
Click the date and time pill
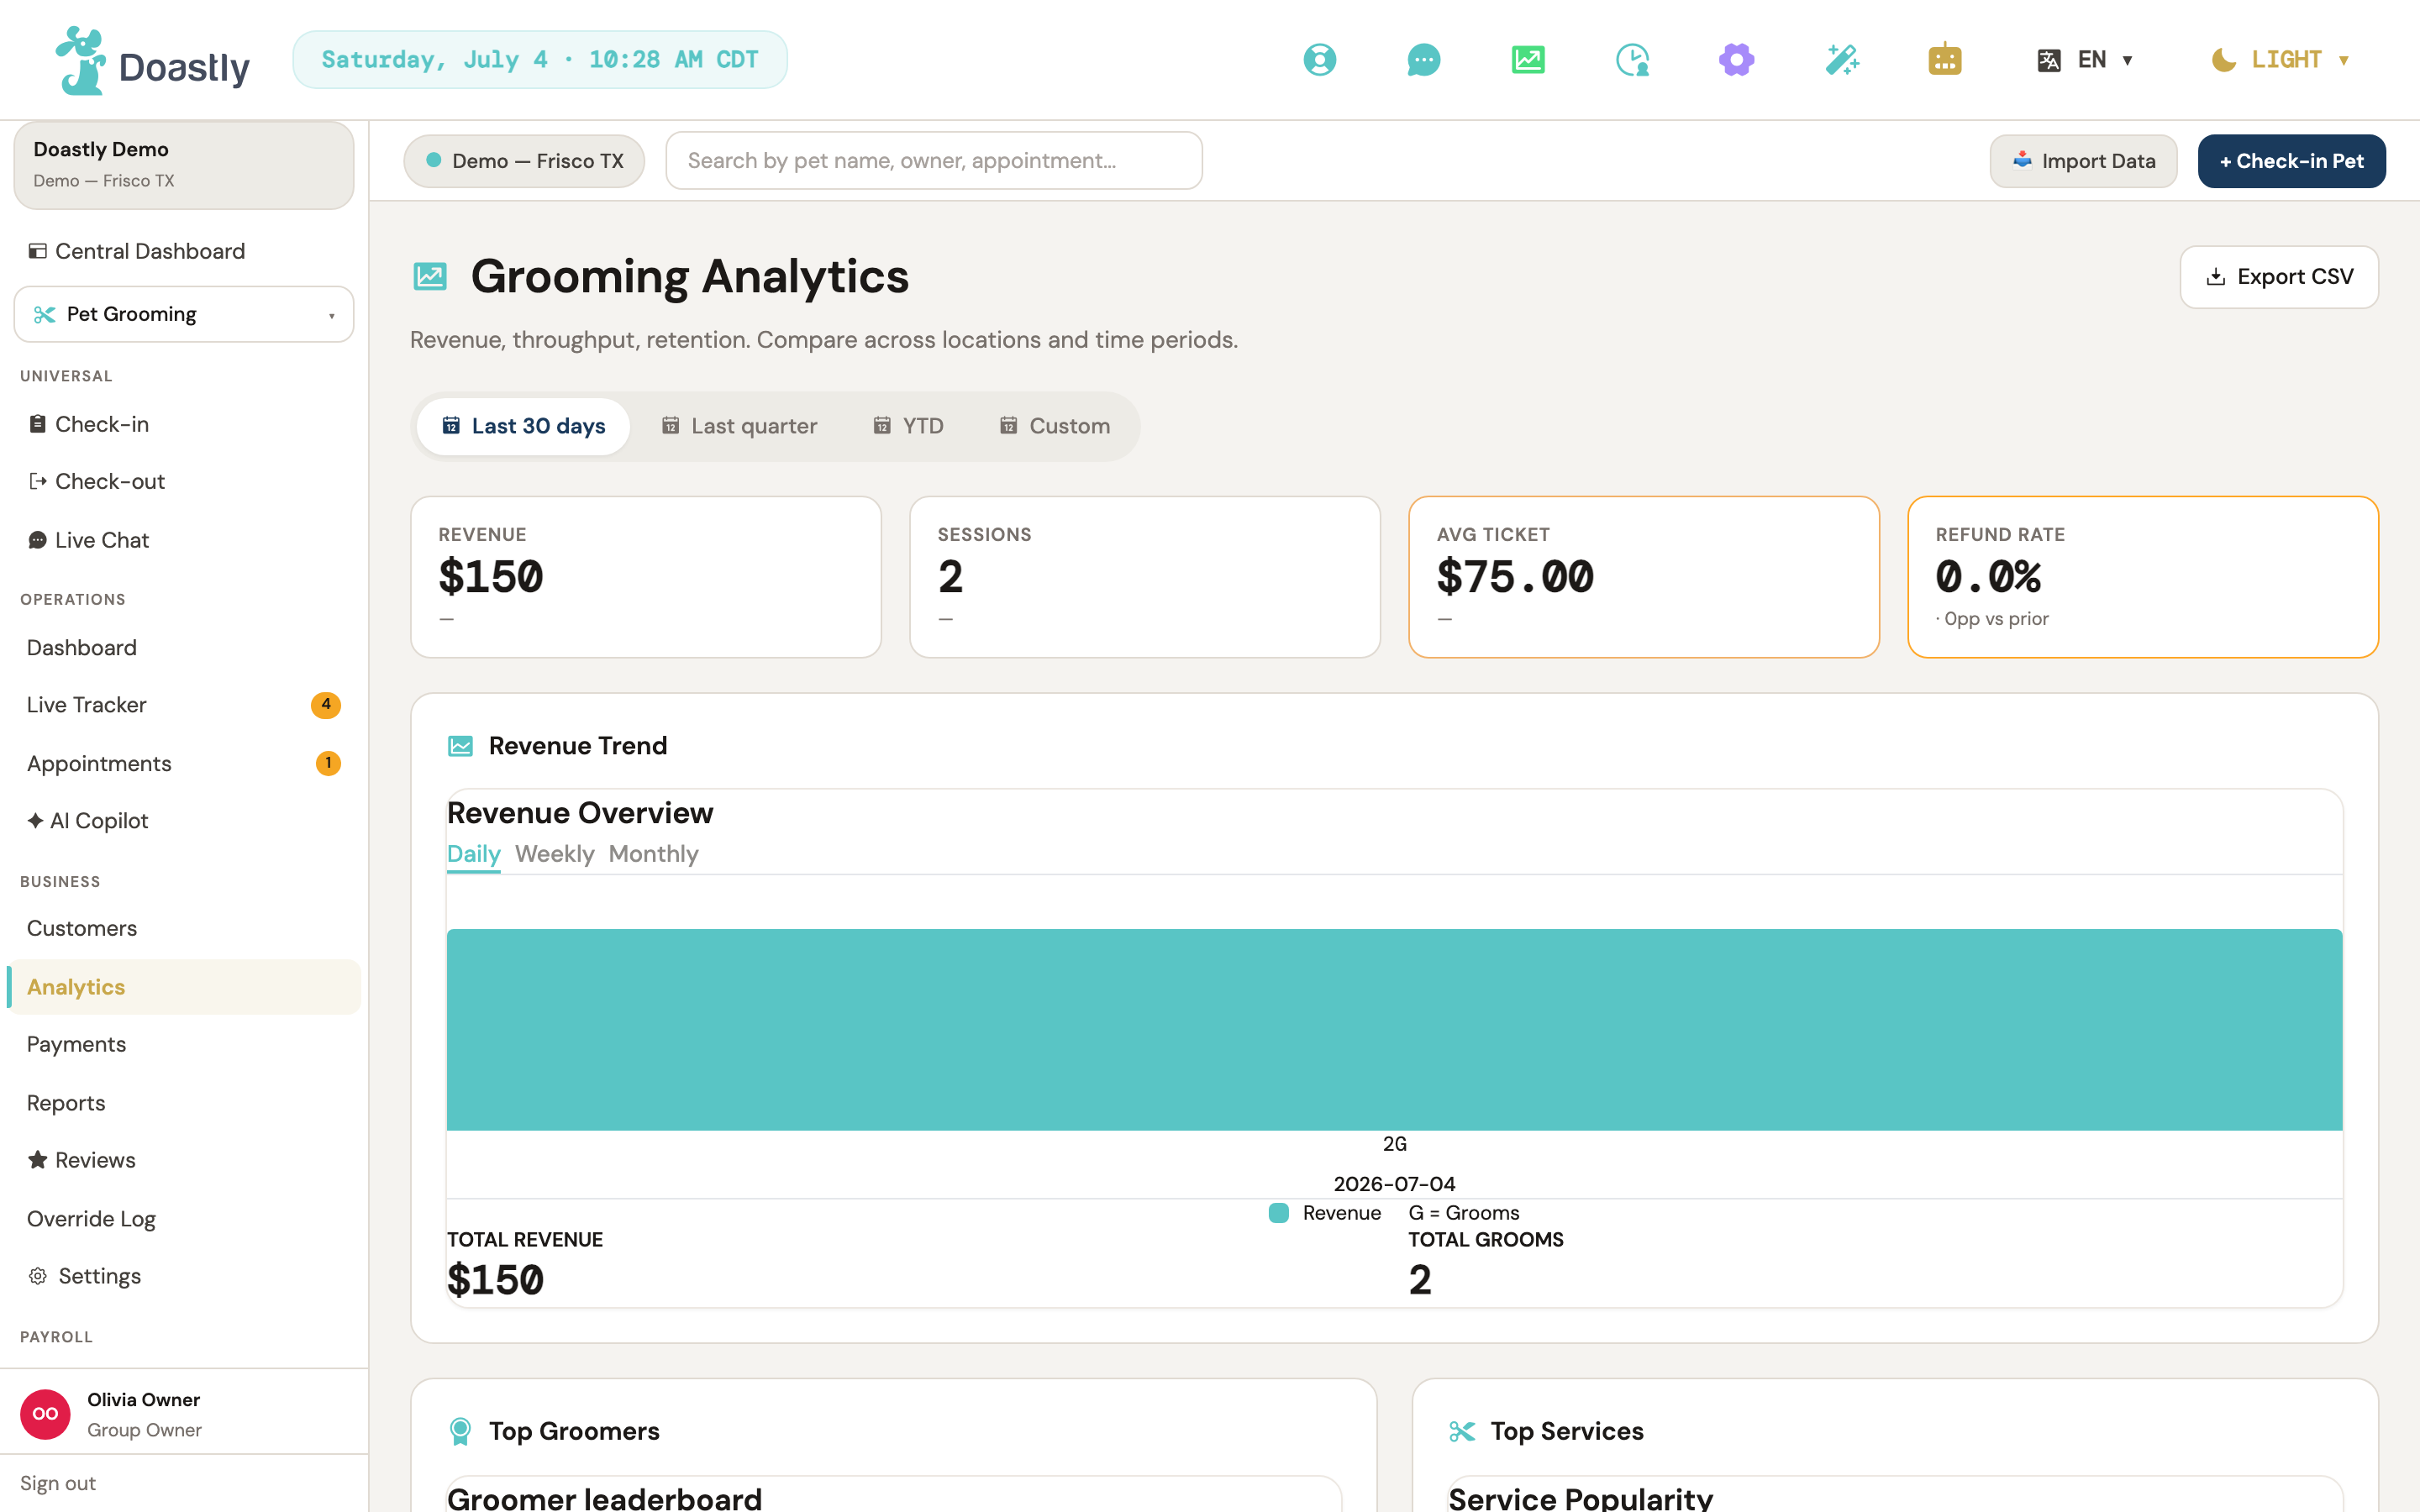point(540,60)
